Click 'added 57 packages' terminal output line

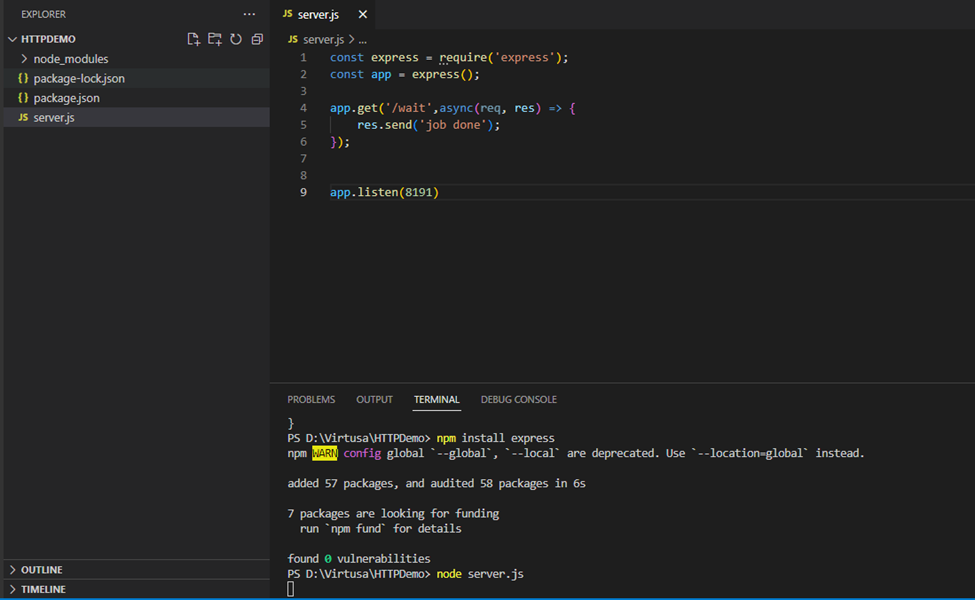tap(437, 484)
